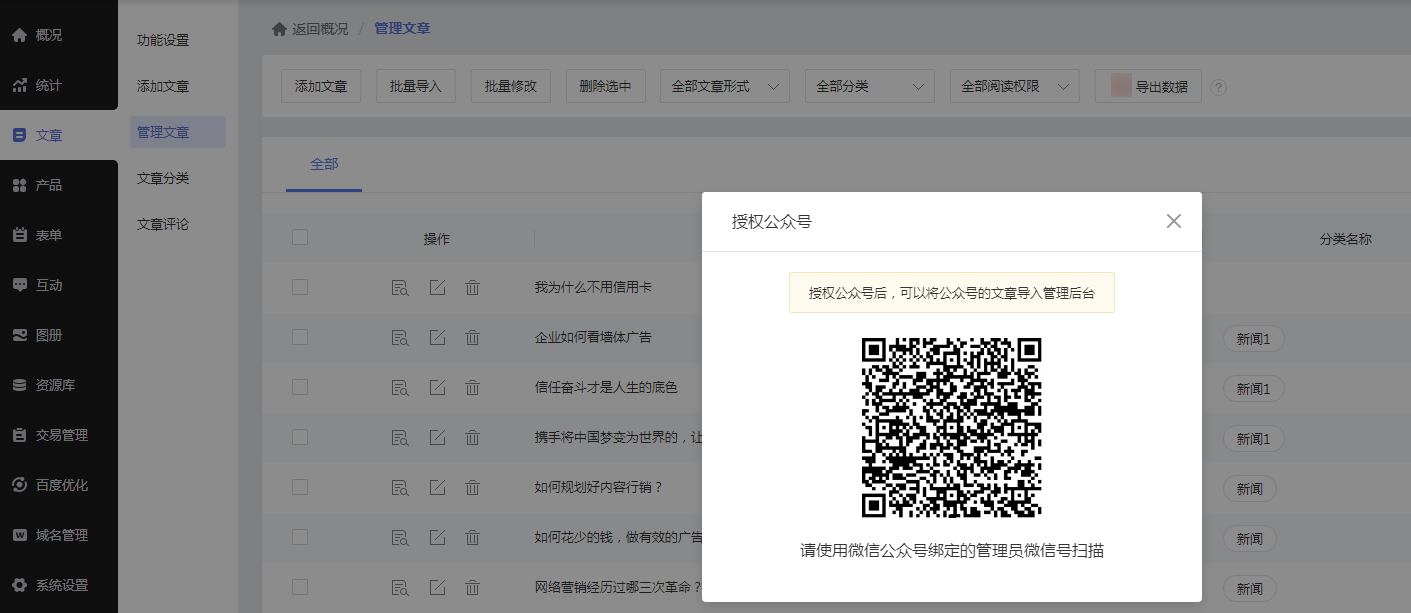Tick the checkbox for 如何花少的钱 row
The image size is (1411, 613).
point(300,537)
